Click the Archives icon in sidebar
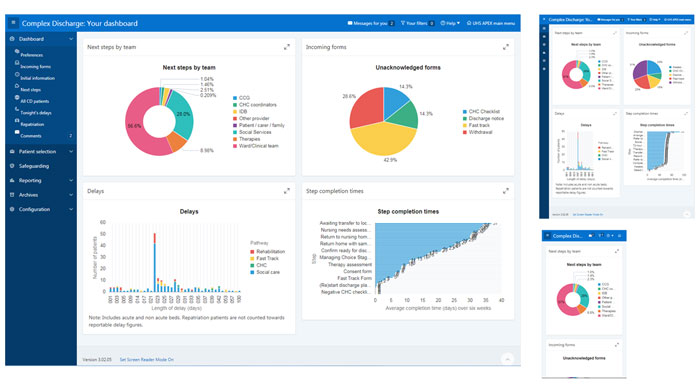700x388 pixels. point(12,195)
